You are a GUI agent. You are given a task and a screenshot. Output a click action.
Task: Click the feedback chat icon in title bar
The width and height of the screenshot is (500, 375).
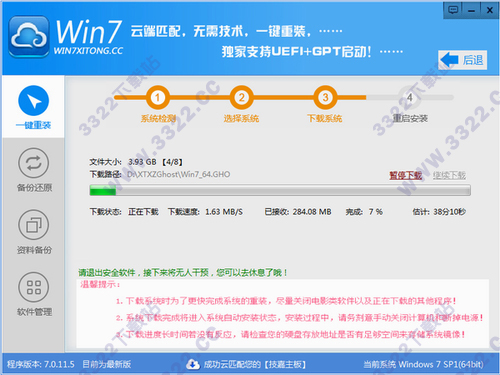[x=453, y=10]
